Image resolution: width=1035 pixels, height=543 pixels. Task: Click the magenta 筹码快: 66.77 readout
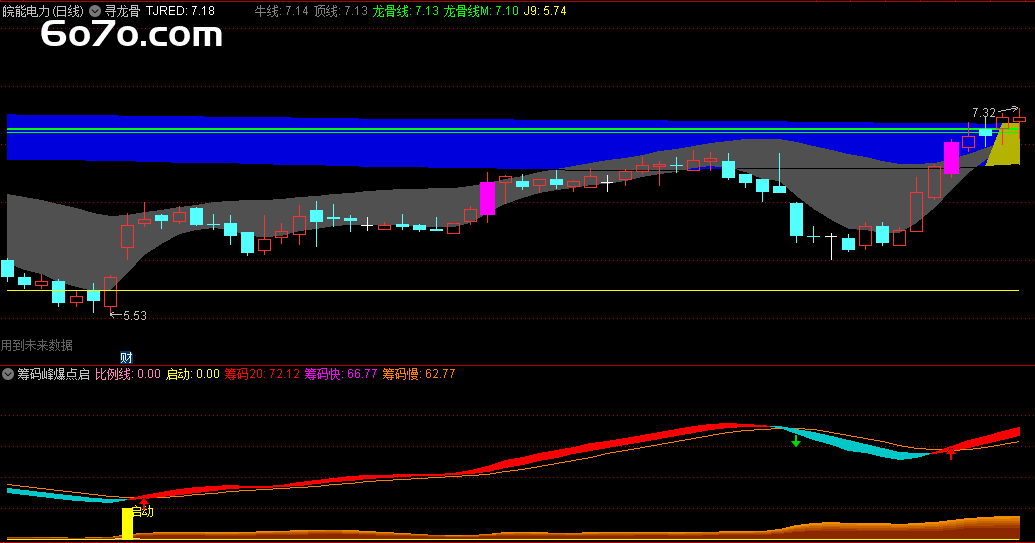pos(341,374)
